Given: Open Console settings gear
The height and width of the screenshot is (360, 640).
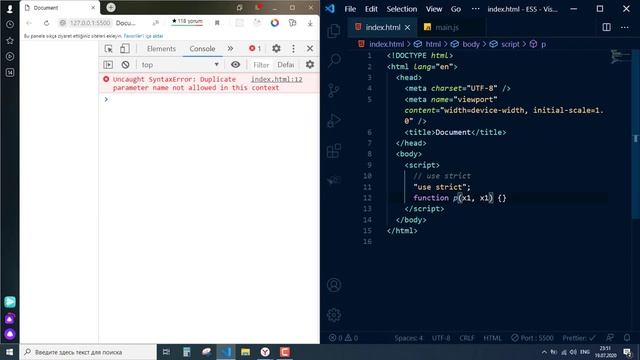Looking at the screenshot, I should pyautogui.click(x=310, y=64).
